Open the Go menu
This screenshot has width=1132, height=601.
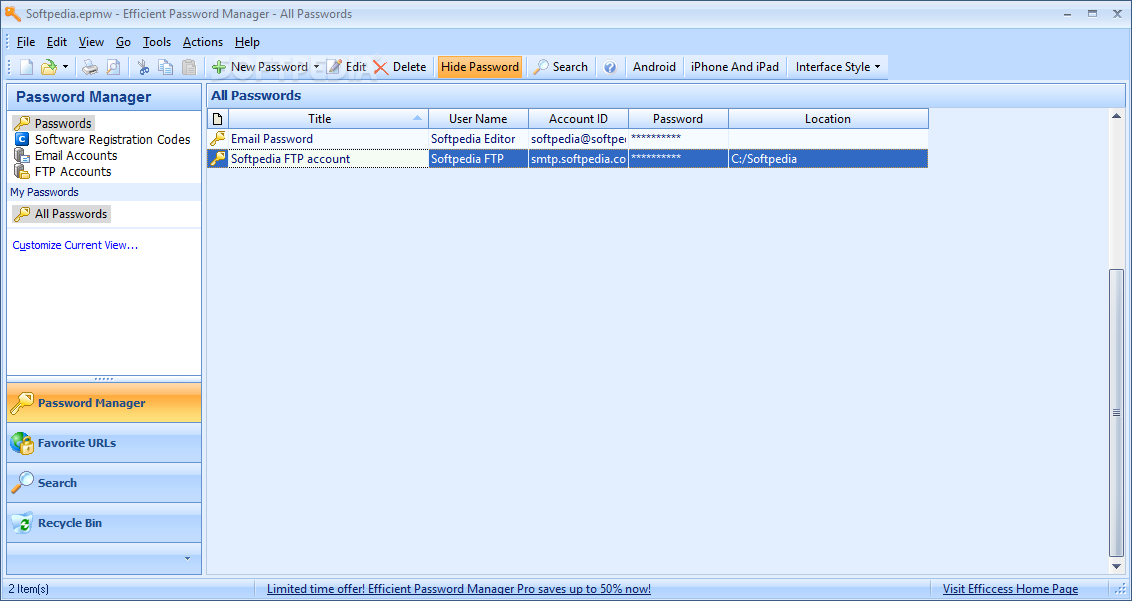tap(123, 42)
